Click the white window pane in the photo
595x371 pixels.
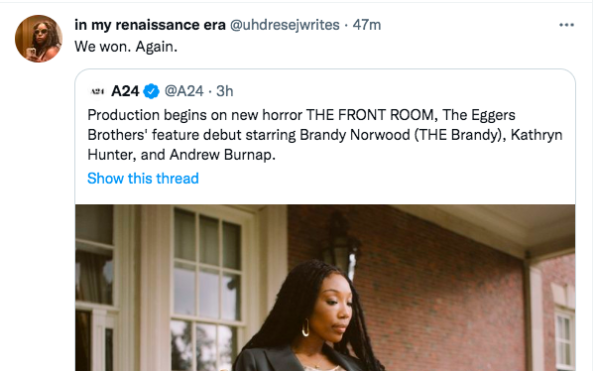coord(207,266)
